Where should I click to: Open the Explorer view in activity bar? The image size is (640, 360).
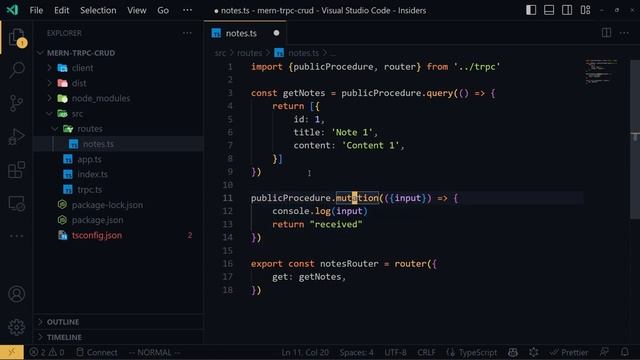pos(17,38)
